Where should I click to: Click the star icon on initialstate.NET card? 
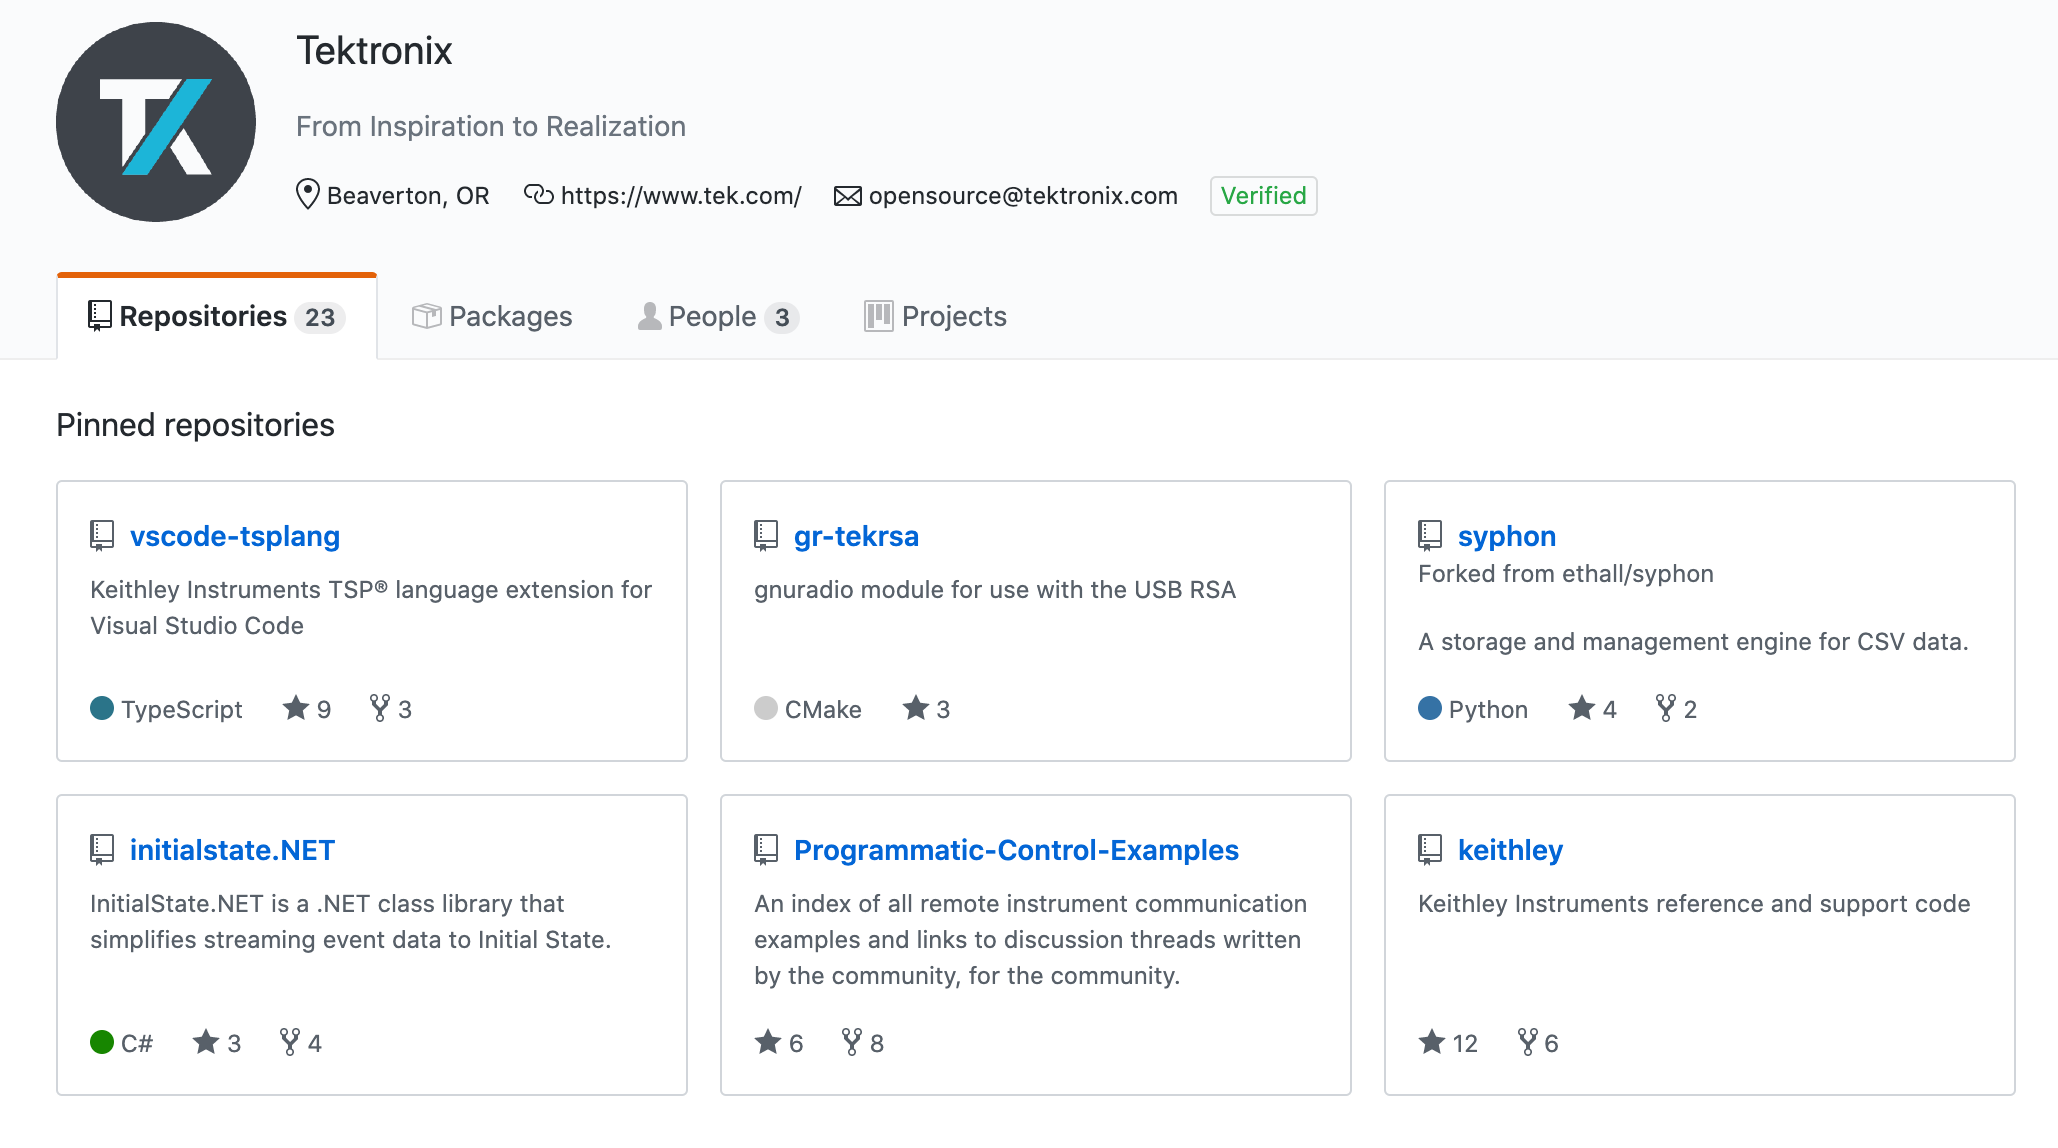coord(206,1042)
